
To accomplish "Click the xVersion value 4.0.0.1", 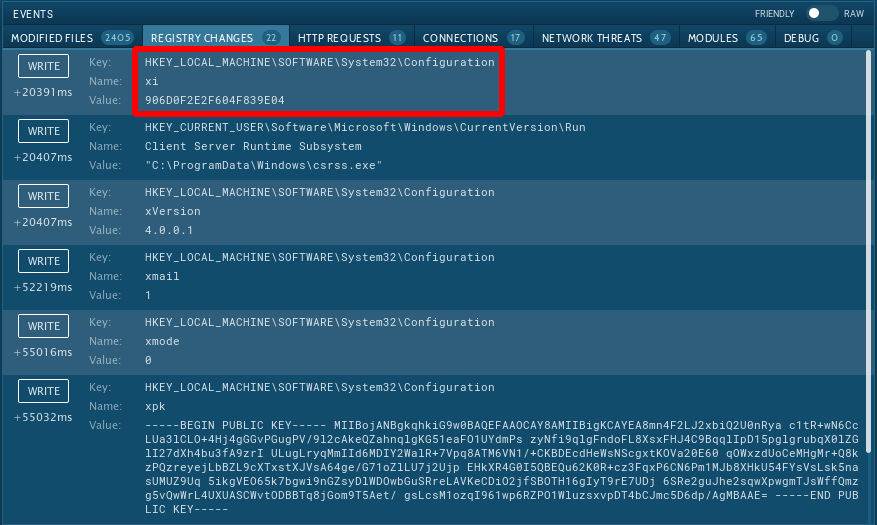I will (x=169, y=230).
